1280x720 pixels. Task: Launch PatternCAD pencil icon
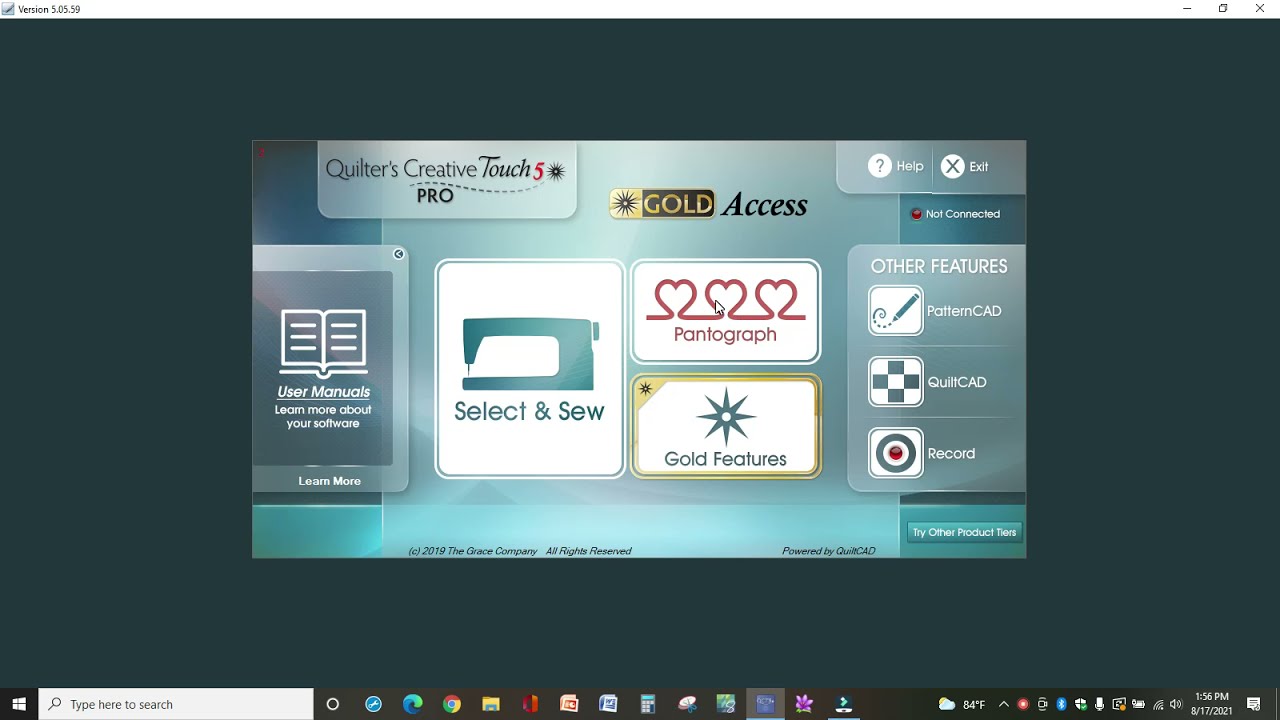896,311
